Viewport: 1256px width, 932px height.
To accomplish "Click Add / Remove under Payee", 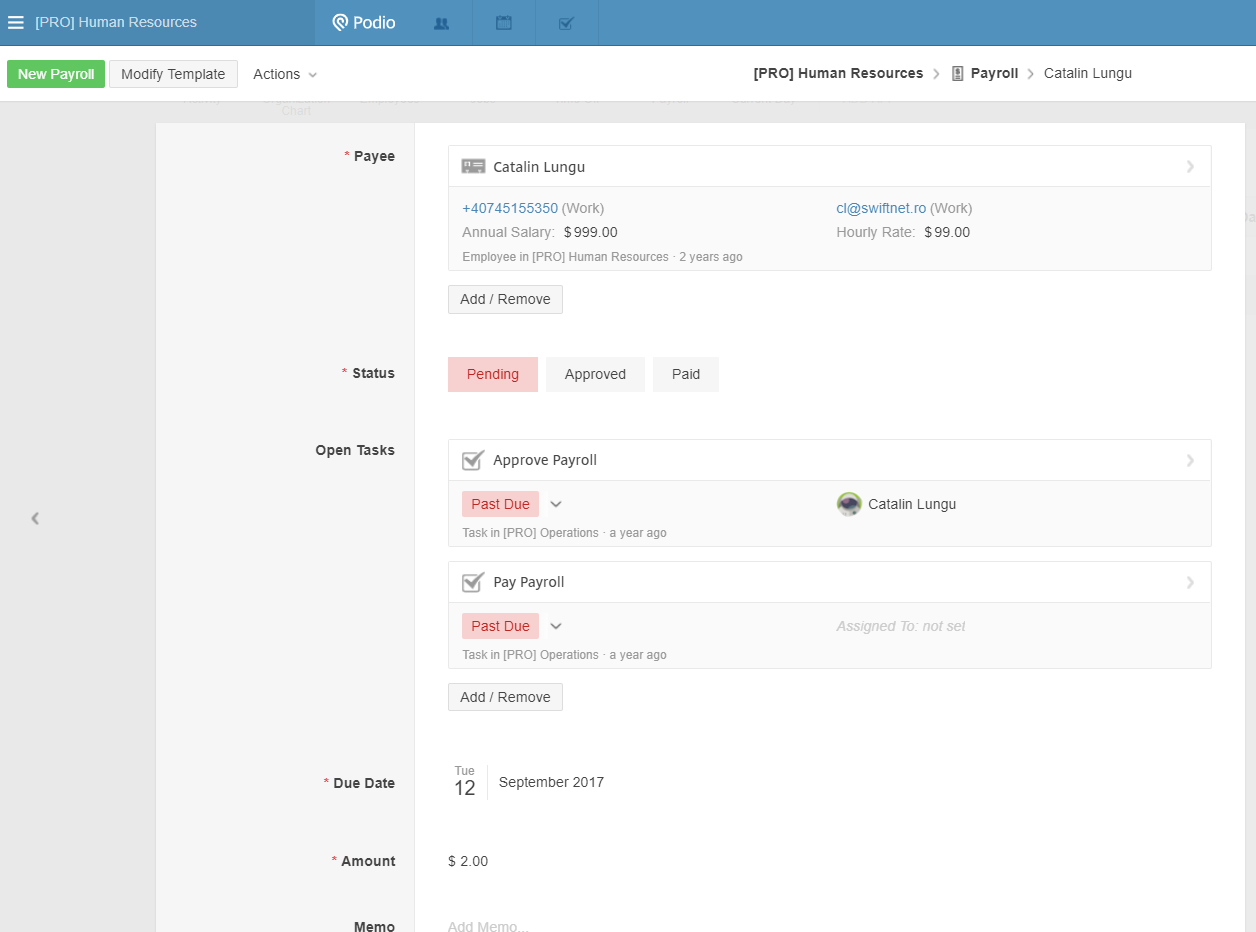I will 505,299.
